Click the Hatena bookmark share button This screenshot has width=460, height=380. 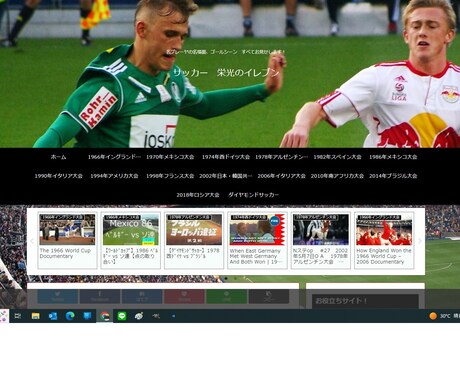[142, 296]
